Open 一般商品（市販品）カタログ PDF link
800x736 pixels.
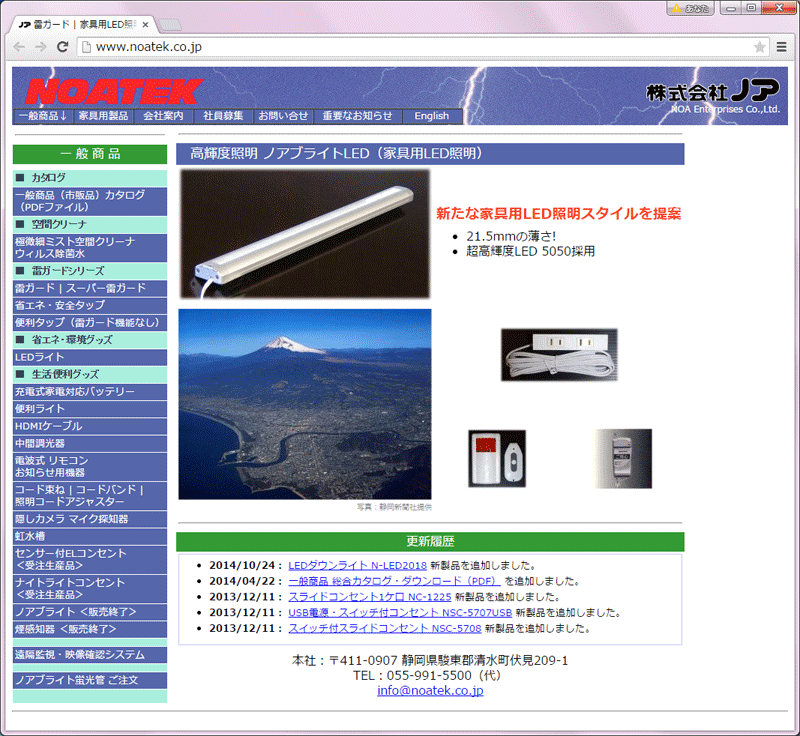pos(90,201)
